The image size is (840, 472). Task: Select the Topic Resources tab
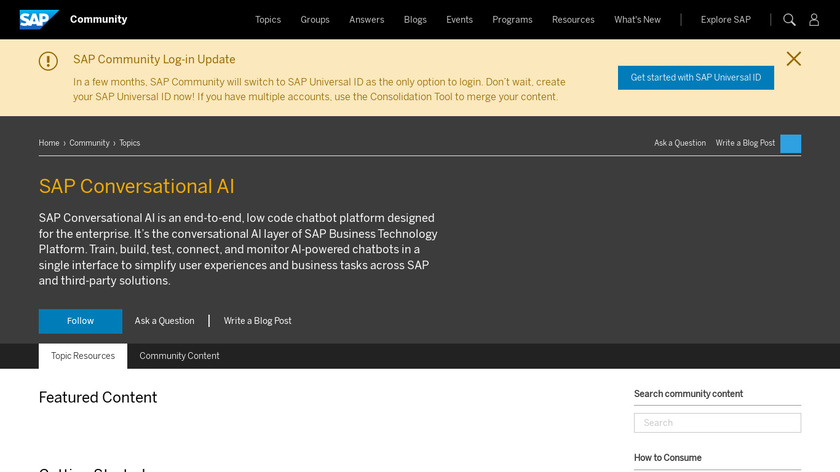pos(83,356)
